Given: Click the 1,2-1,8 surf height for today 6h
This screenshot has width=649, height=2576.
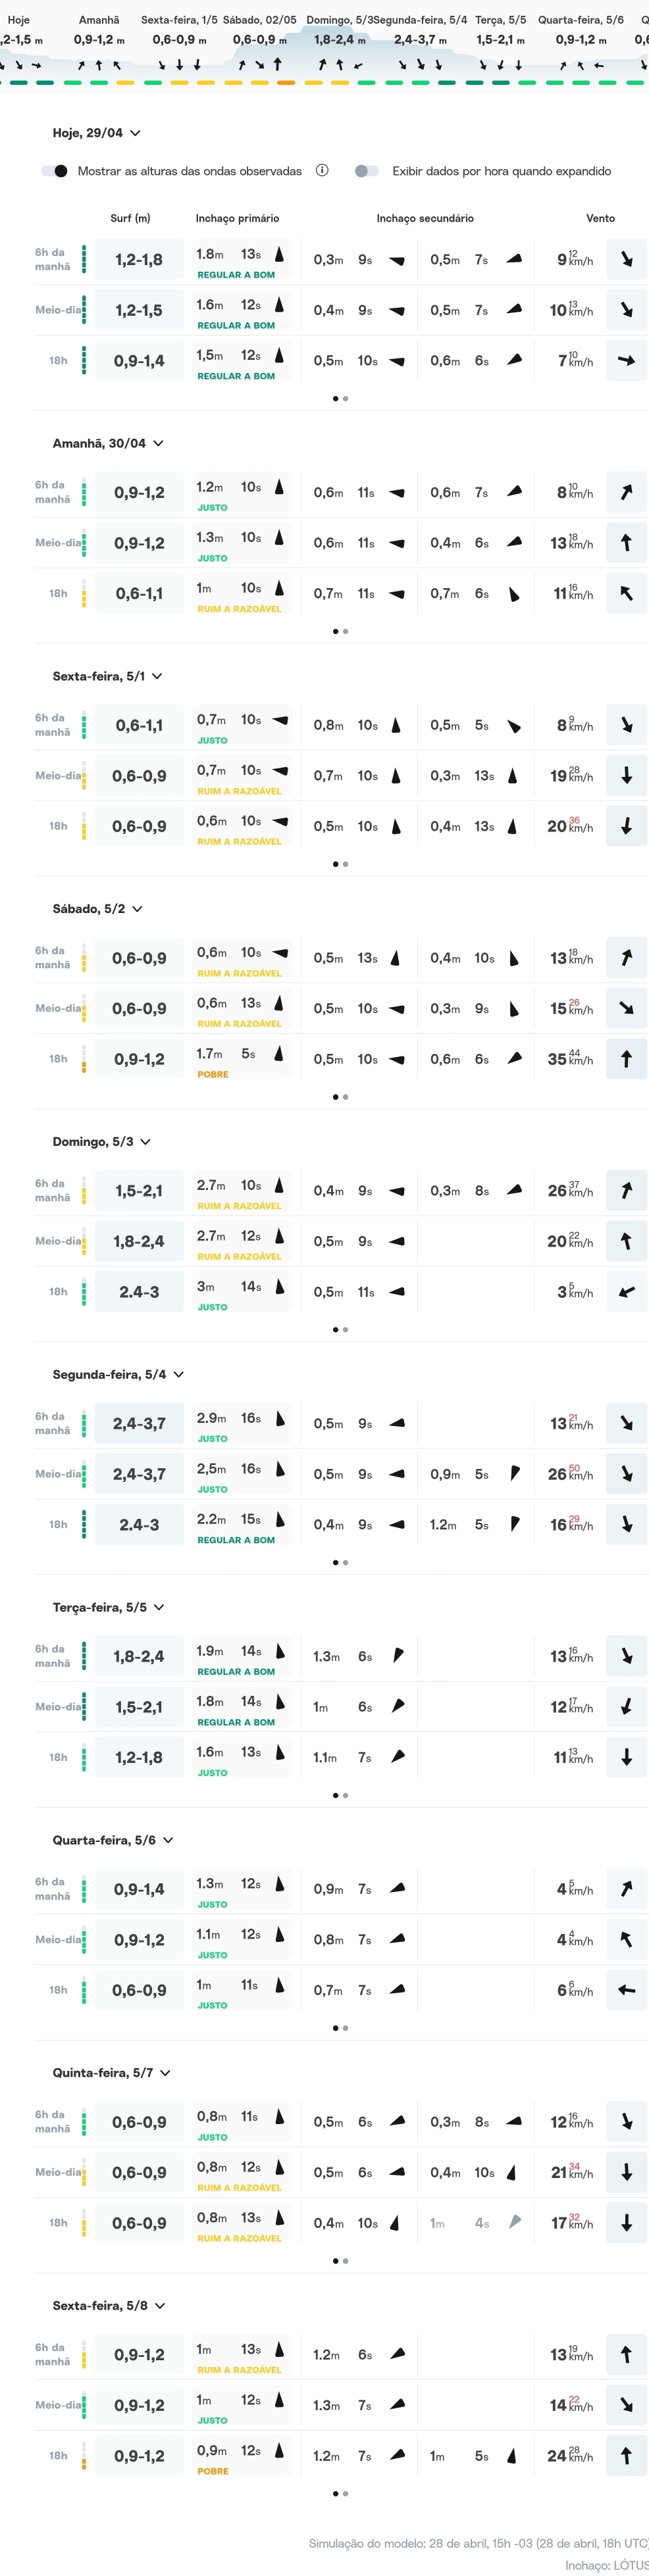Looking at the screenshot, I should 139,260.
